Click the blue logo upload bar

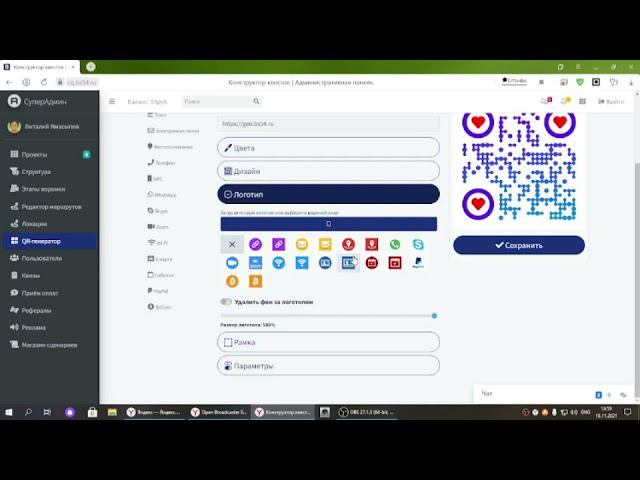pyautogui.click(x=329, y=224)
